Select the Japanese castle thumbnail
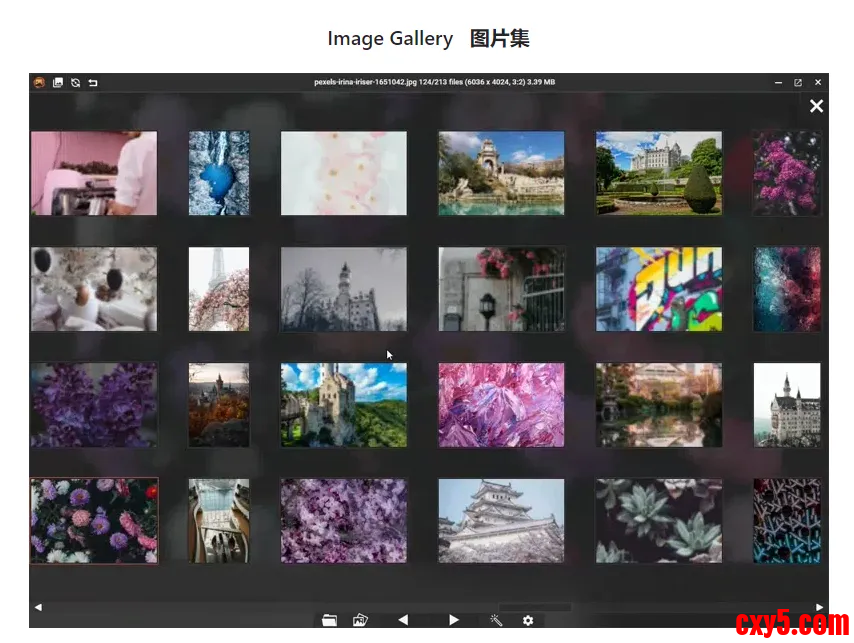The image size is (854, 643). [501, 520]
